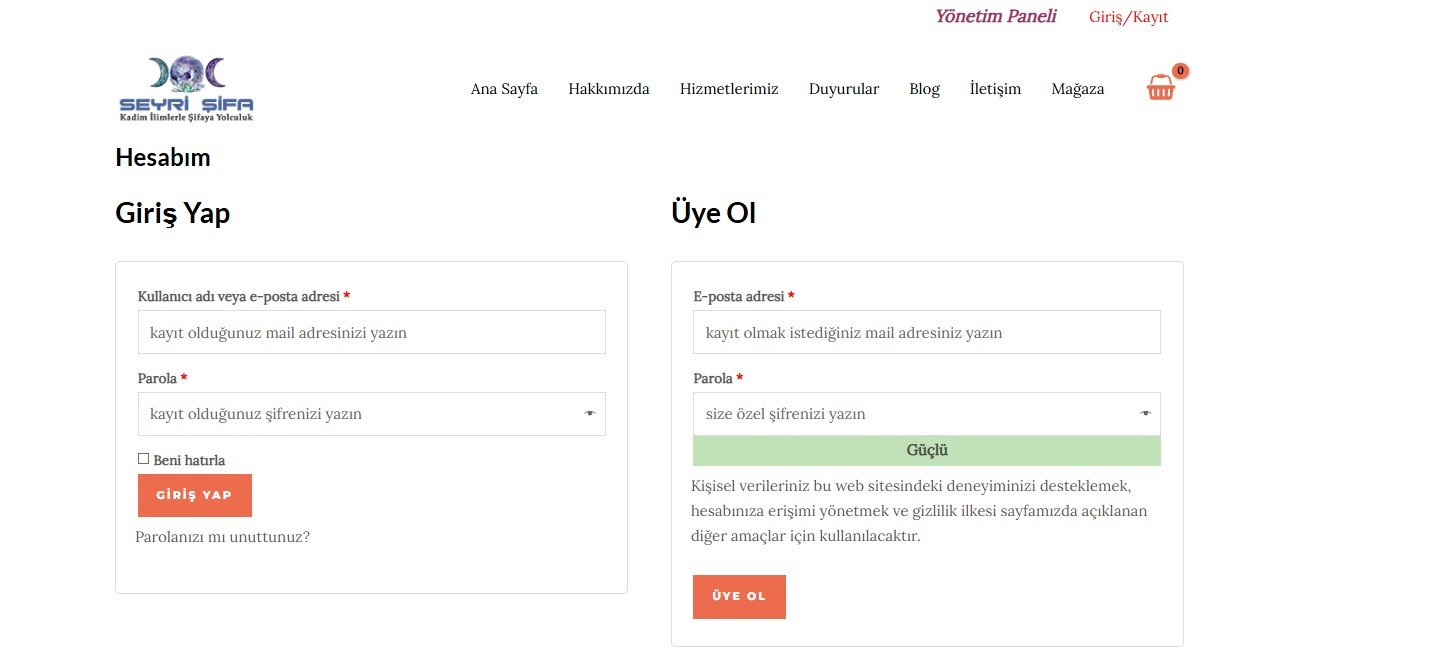Go to Hakkımızda page
The height and width of the screenshot is (662, 1441).
click(x=608, y=89)
